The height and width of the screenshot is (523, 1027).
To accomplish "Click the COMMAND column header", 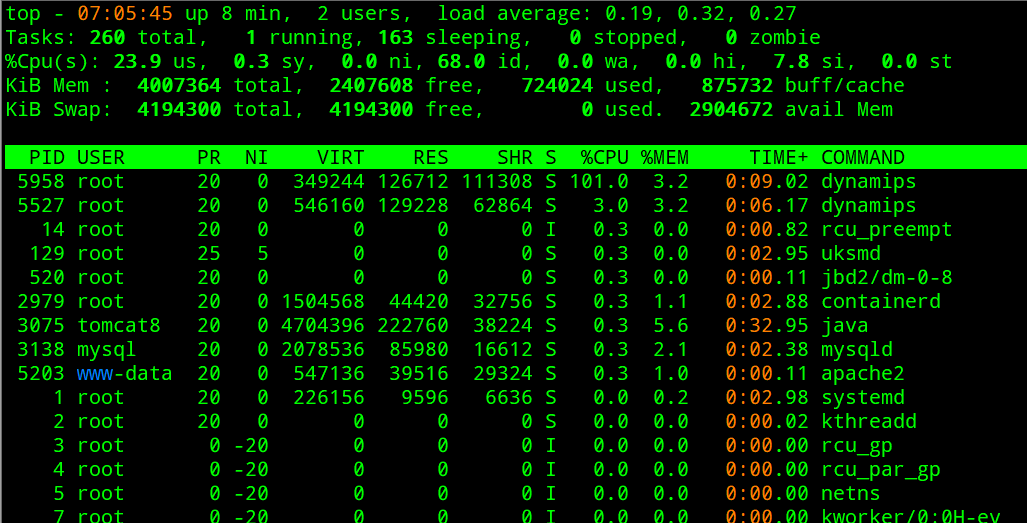I will pyautogui.click(x=862, y=157).
